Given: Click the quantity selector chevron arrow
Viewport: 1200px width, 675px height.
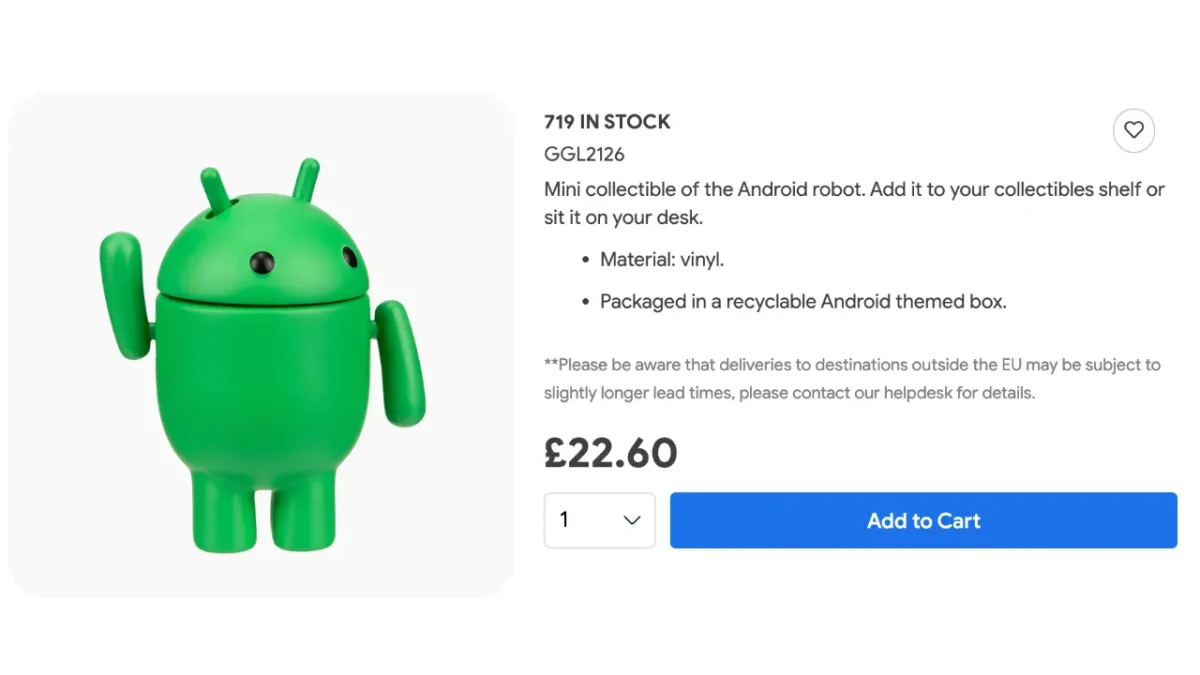Looking at the screenshot, I should [632, 520].
